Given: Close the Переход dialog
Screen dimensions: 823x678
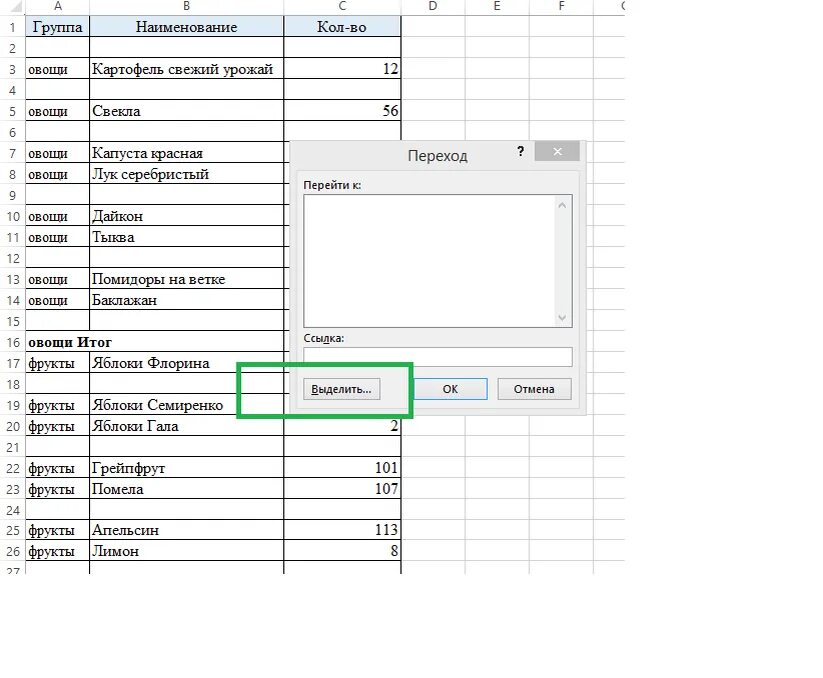Looking at the screenshot, I should pyautogui.click(x=557, y=152).
